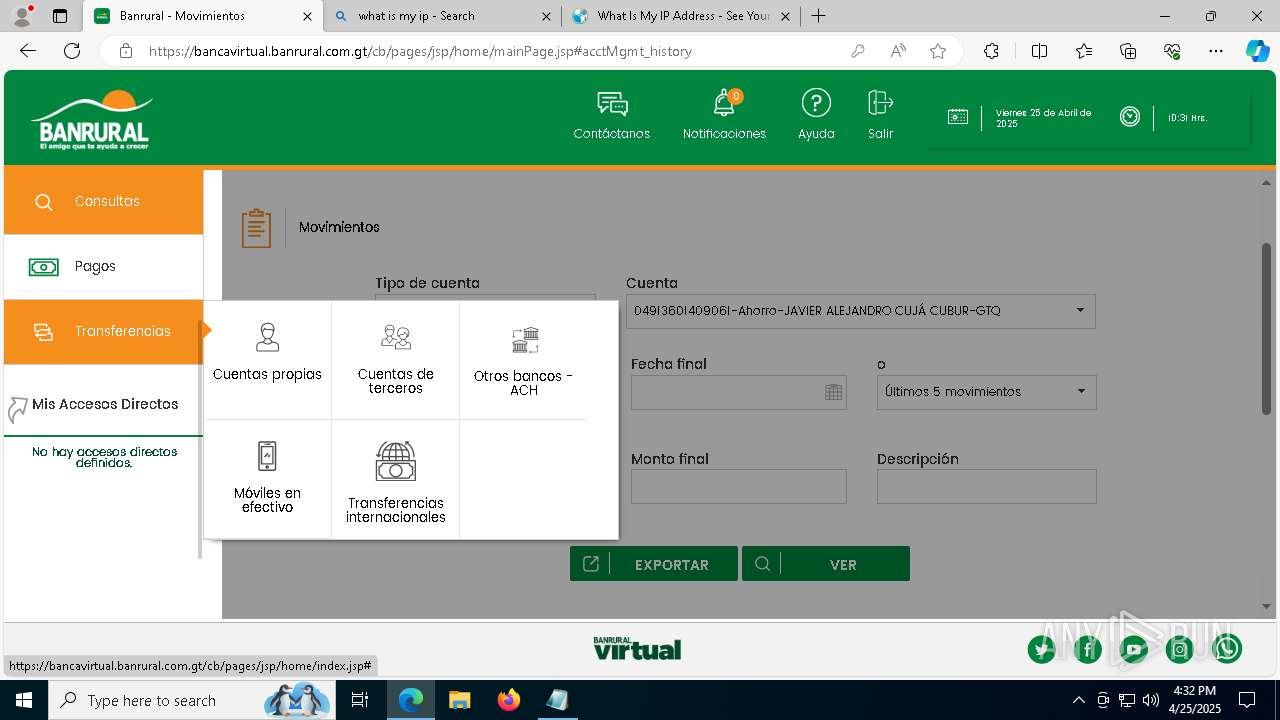
Task: Open the YouTube social icon
Action: [1134, 649]
